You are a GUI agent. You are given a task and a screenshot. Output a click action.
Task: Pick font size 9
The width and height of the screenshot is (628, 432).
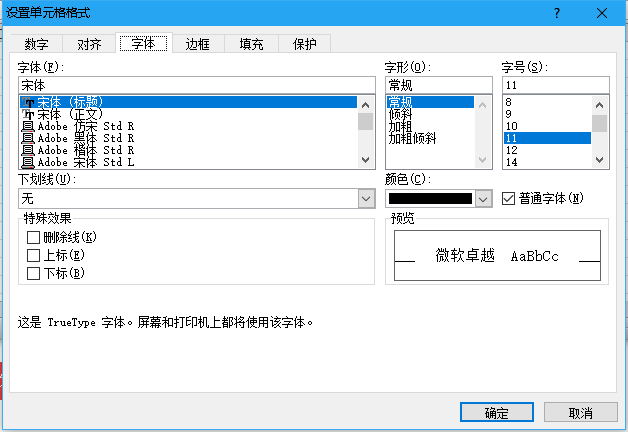[547, 114]
